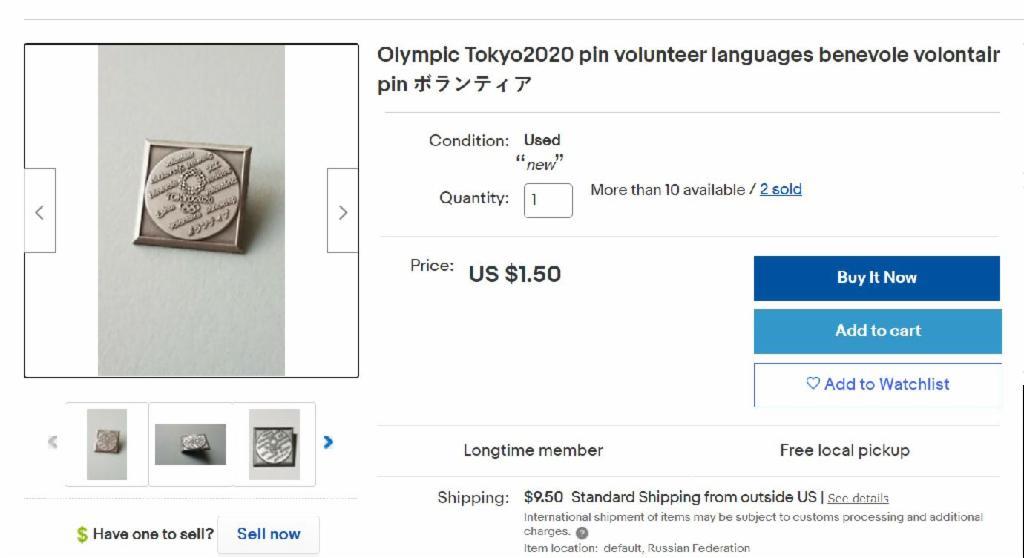Click Add to Watchlist button
This screenshot has height=558, width=1024.
[x=877, y=384]
